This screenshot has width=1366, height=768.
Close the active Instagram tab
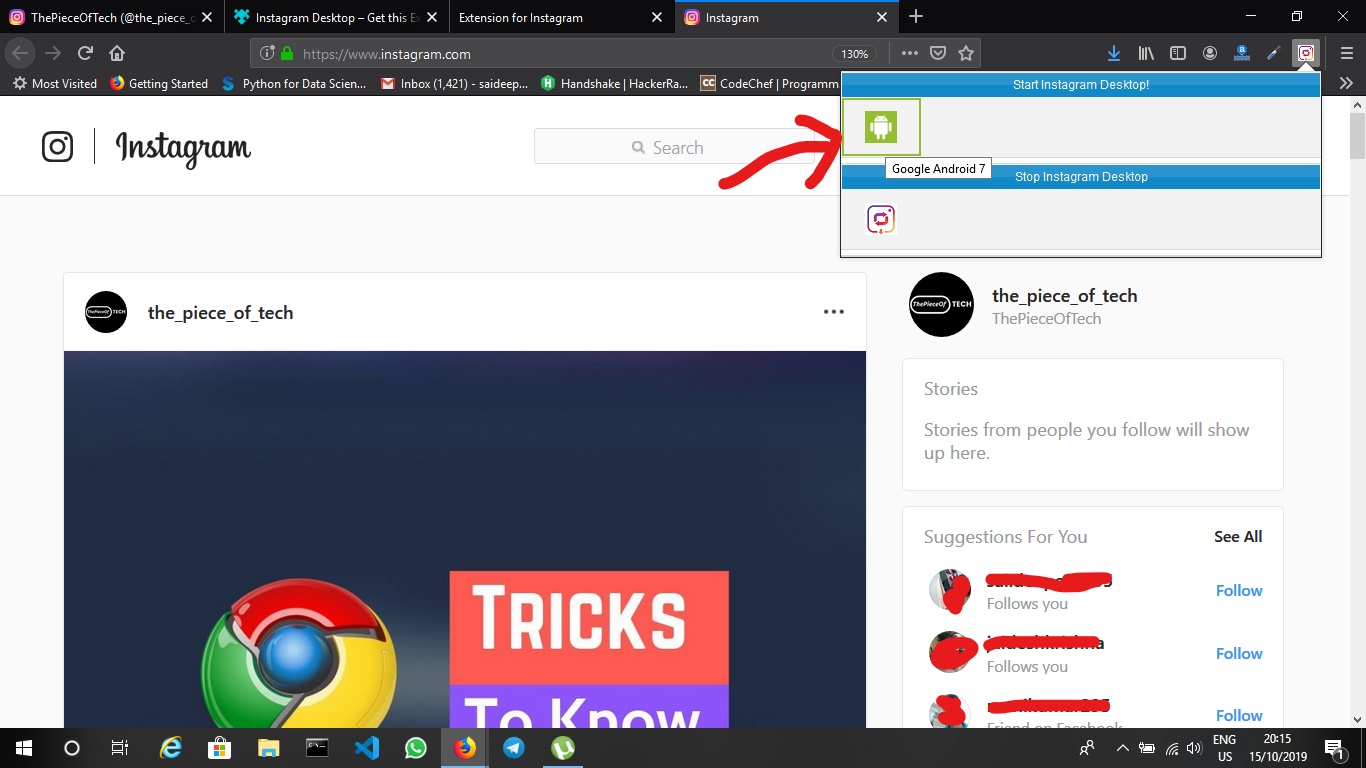click(881, 17)
